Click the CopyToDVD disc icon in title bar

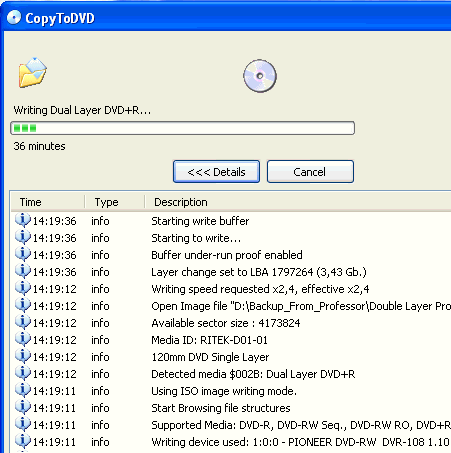[14, 17]
